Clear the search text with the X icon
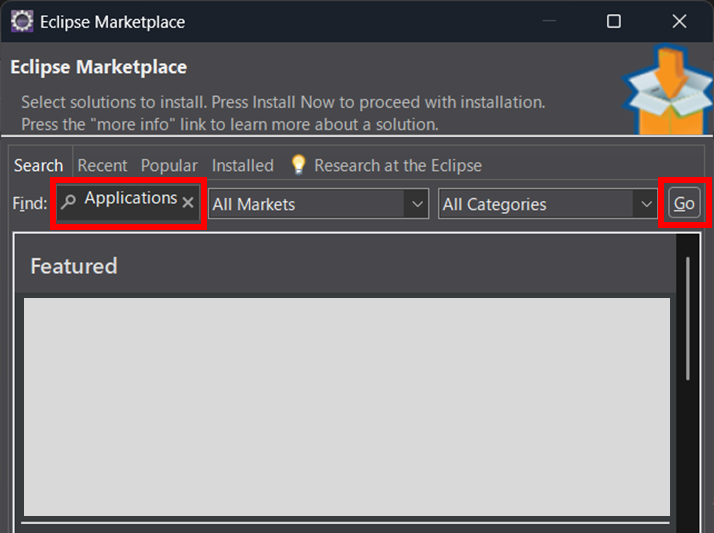714x533 pixels. (x=188, y=202)
